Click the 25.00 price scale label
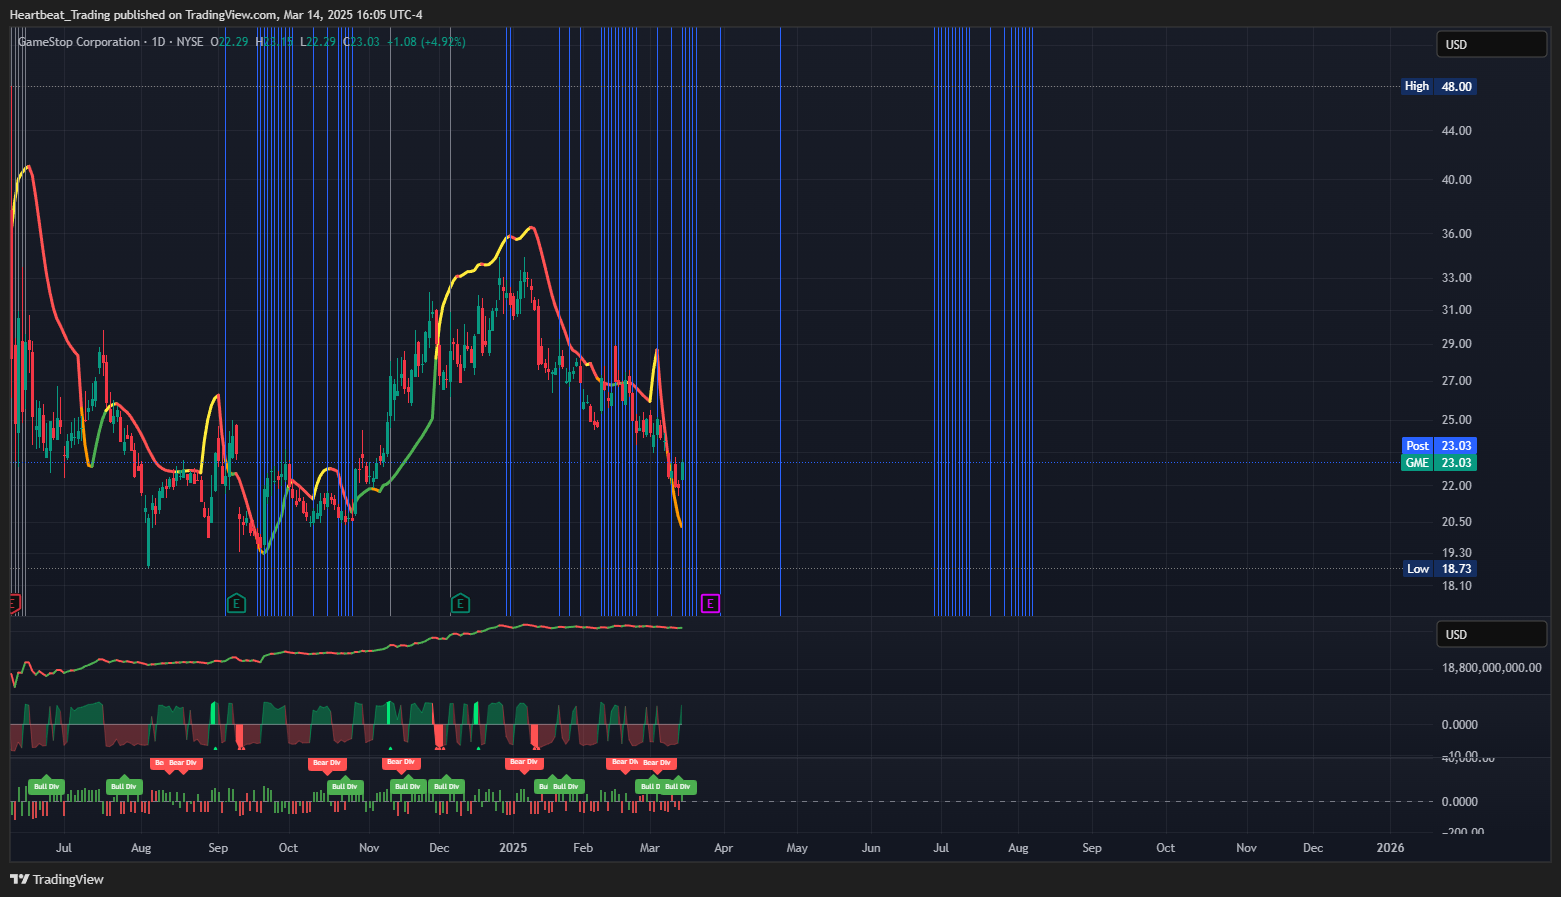 (1456, 419)
